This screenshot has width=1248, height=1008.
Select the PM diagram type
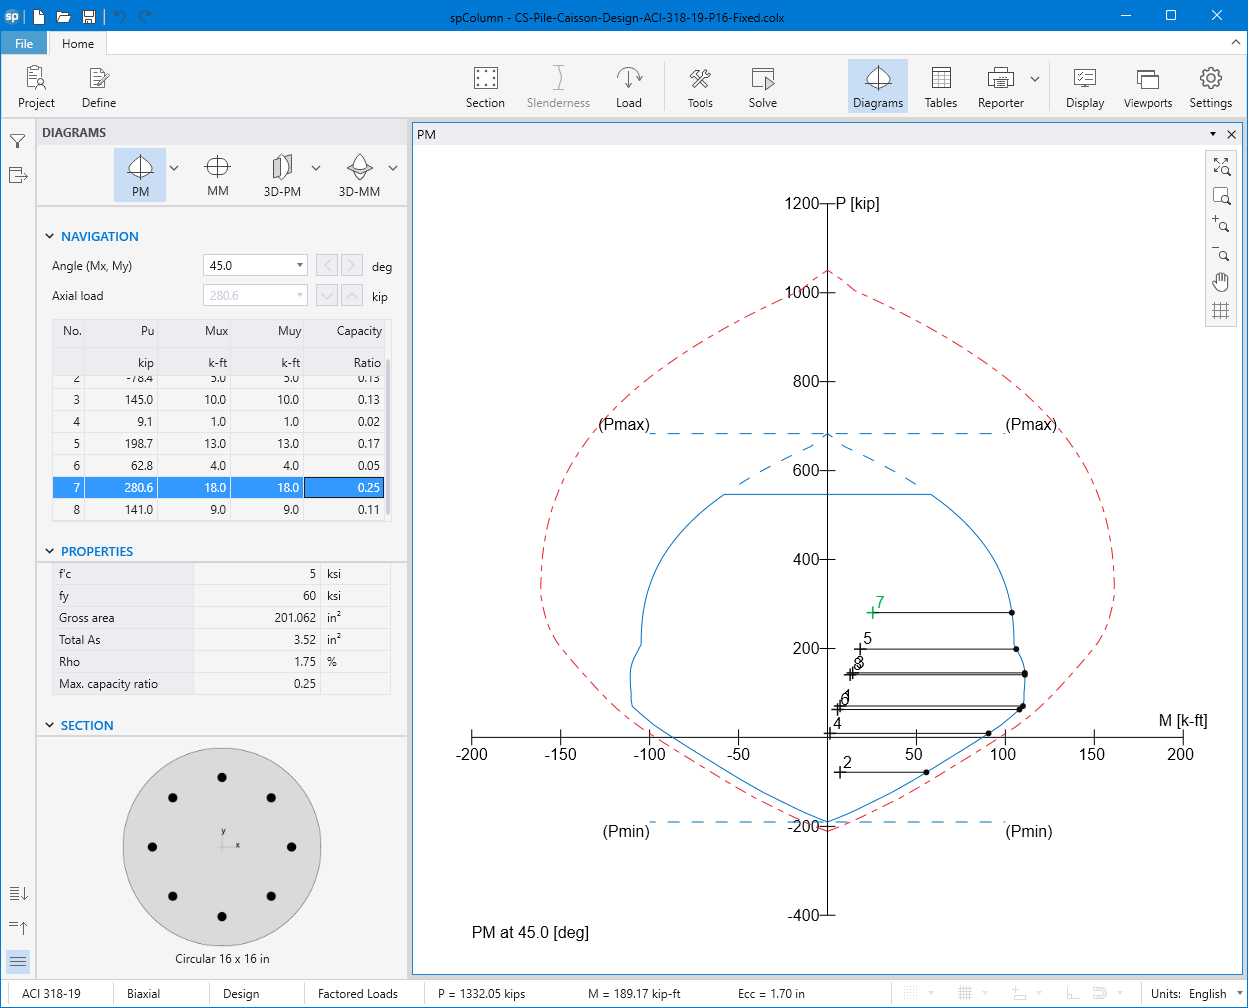point(140,175)
